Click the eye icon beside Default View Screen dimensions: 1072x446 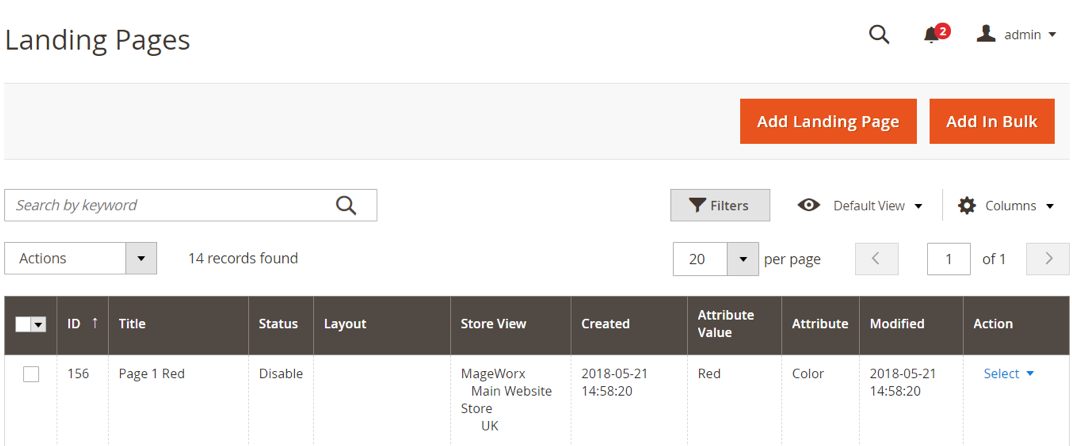coord(809,205)
